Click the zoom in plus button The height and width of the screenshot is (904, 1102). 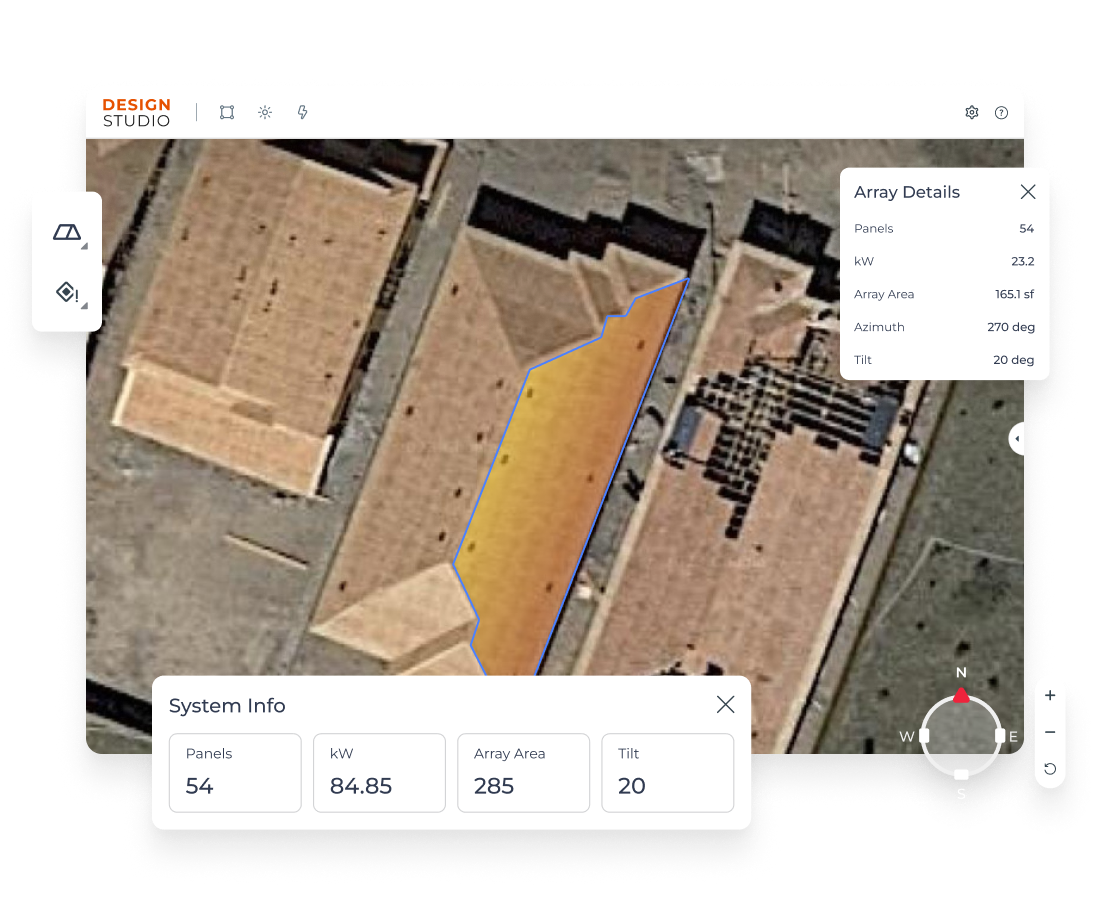[x=1050, y=695]
